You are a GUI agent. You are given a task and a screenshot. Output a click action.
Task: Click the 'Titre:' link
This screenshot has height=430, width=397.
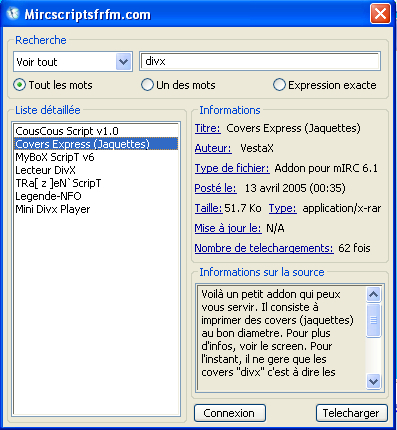pos(208,128)
